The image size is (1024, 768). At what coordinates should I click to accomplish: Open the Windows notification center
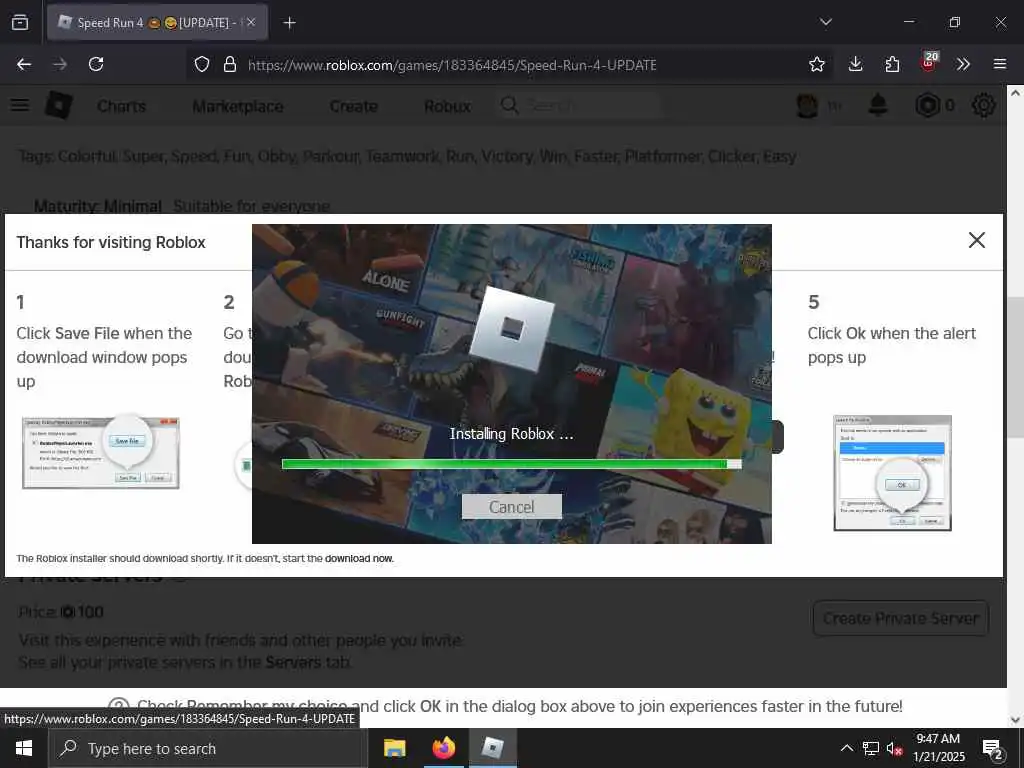click(x=993, y=749)
